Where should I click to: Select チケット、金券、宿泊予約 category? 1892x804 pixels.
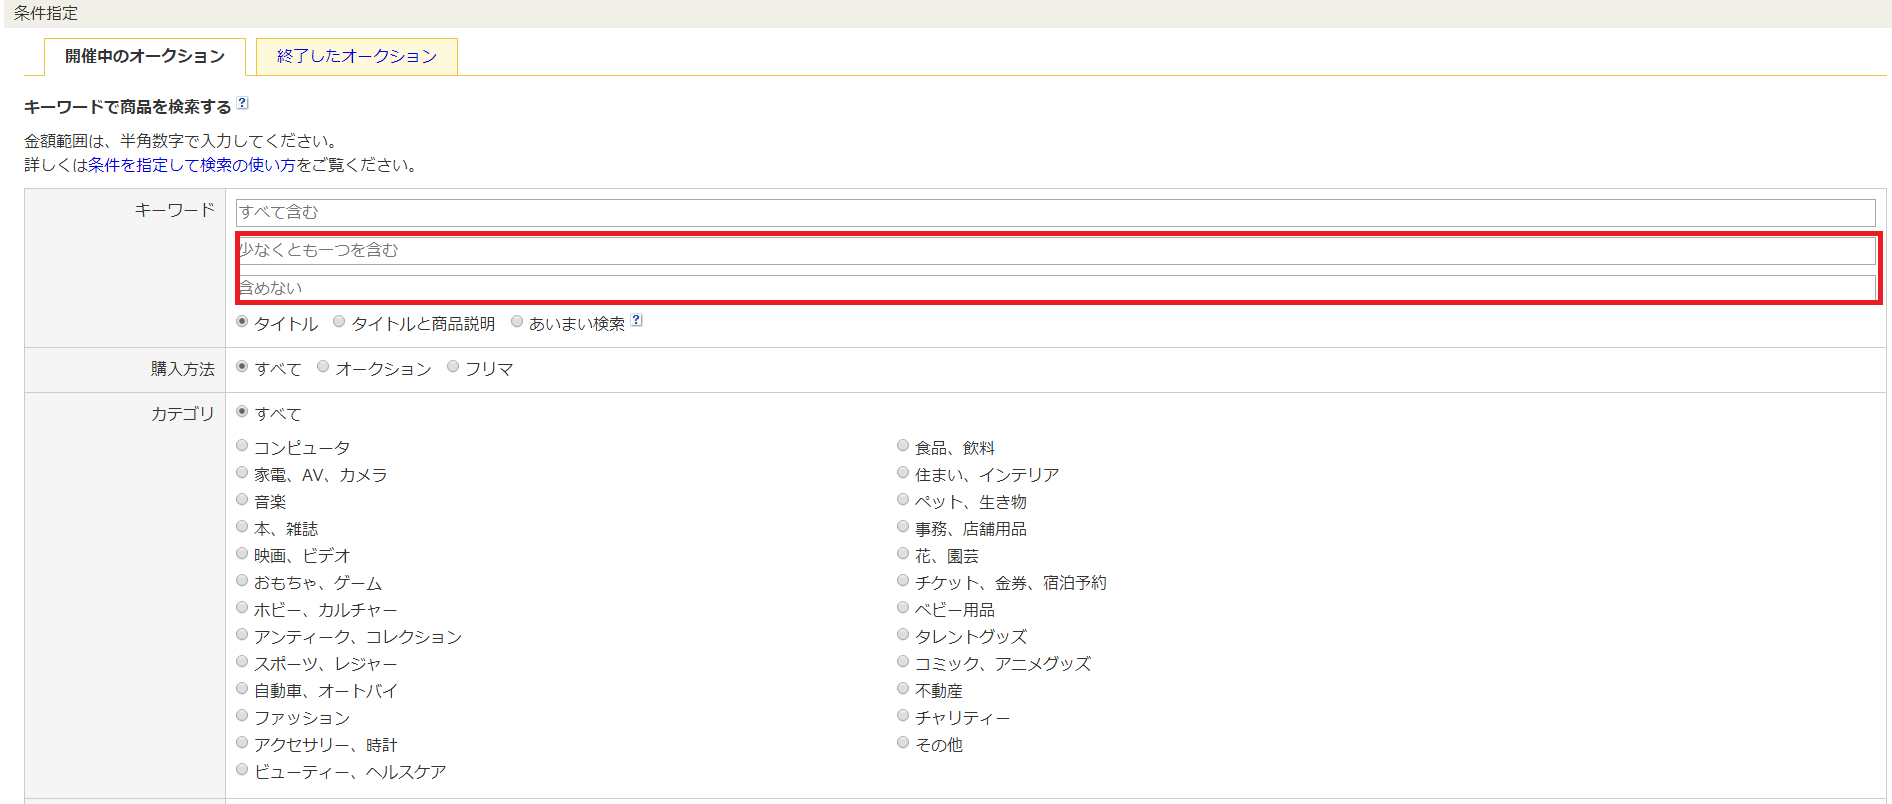tap(903, 581)
